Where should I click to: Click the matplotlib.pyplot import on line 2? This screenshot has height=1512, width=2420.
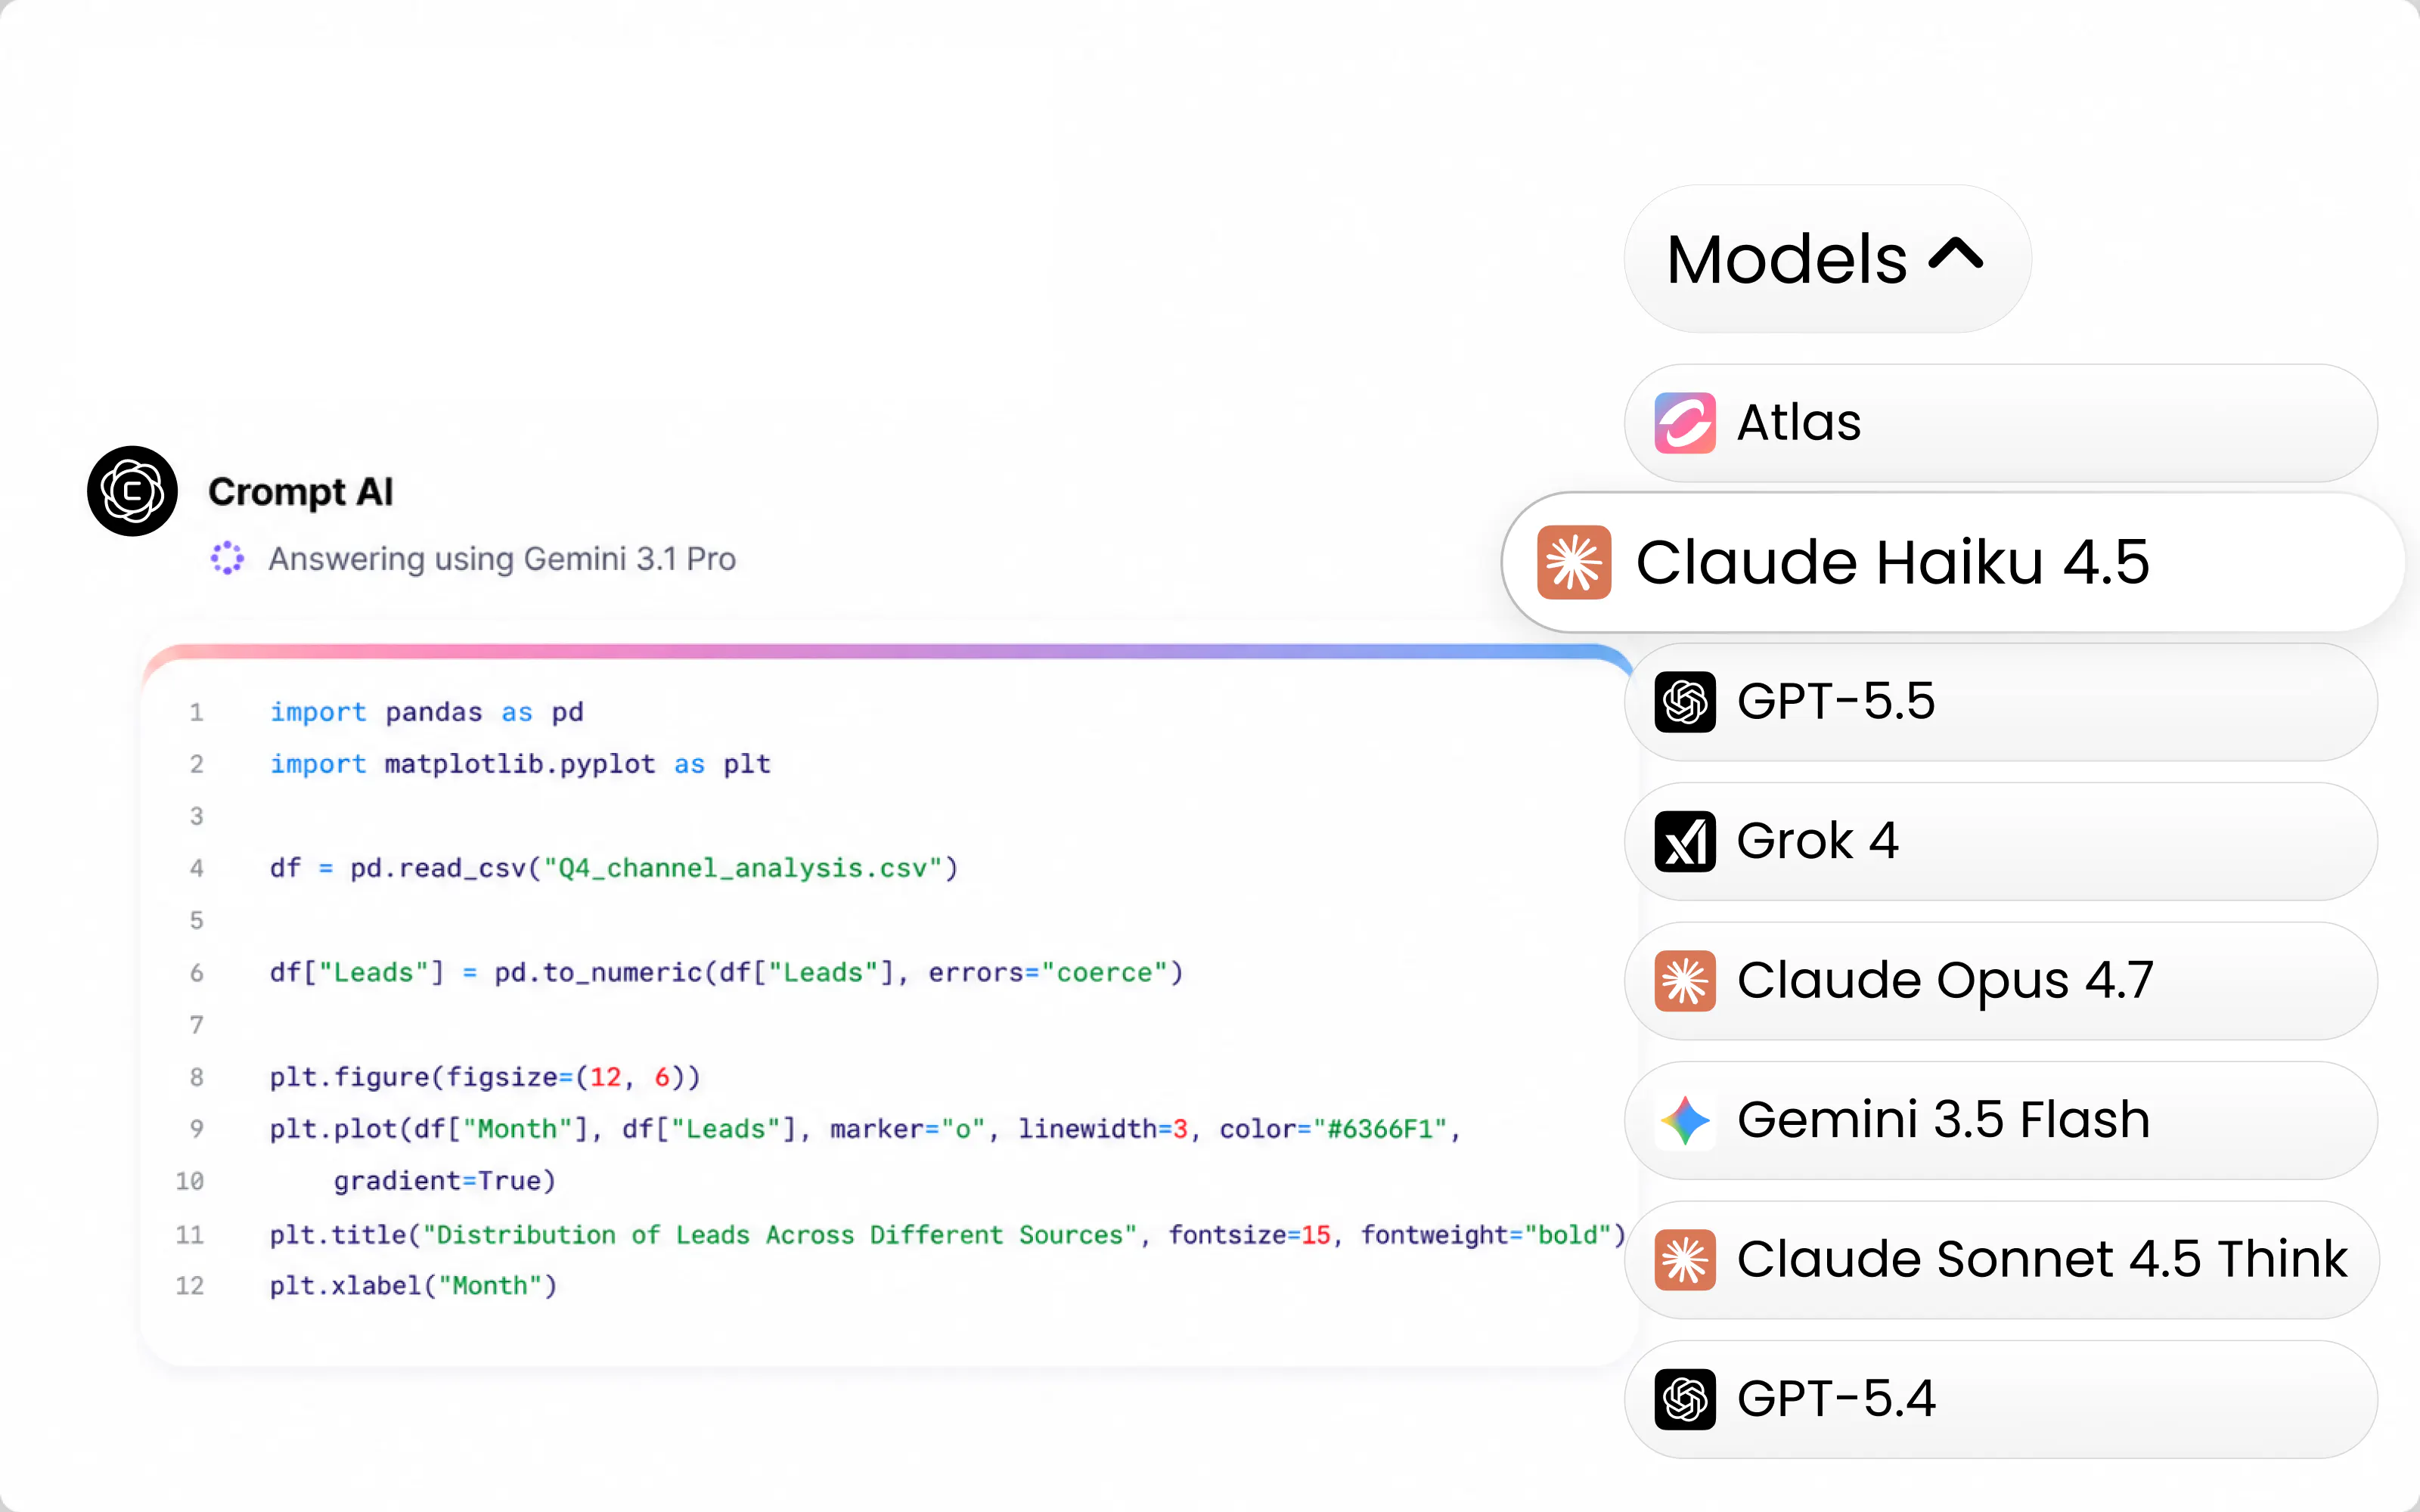pos(520,764)
